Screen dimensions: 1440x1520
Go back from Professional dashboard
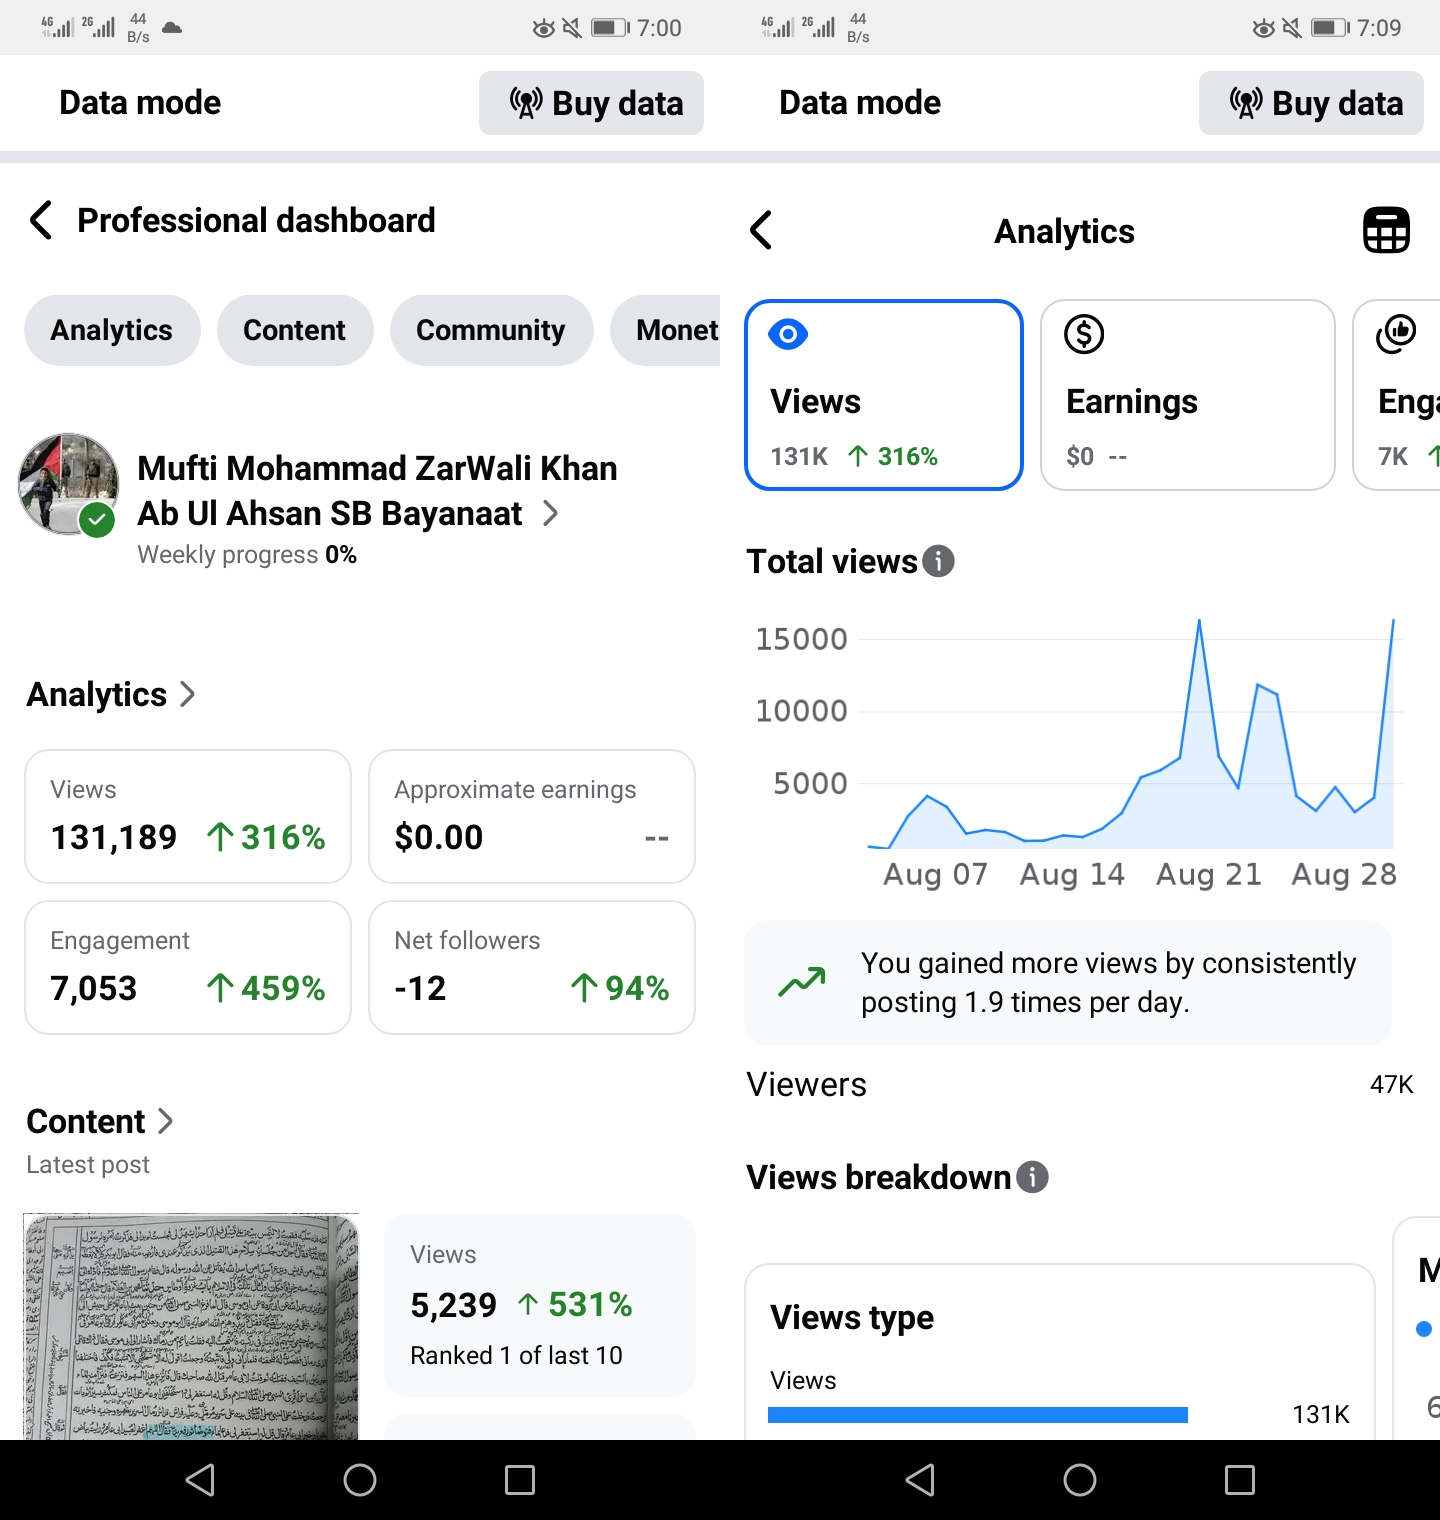pos(41,220)
